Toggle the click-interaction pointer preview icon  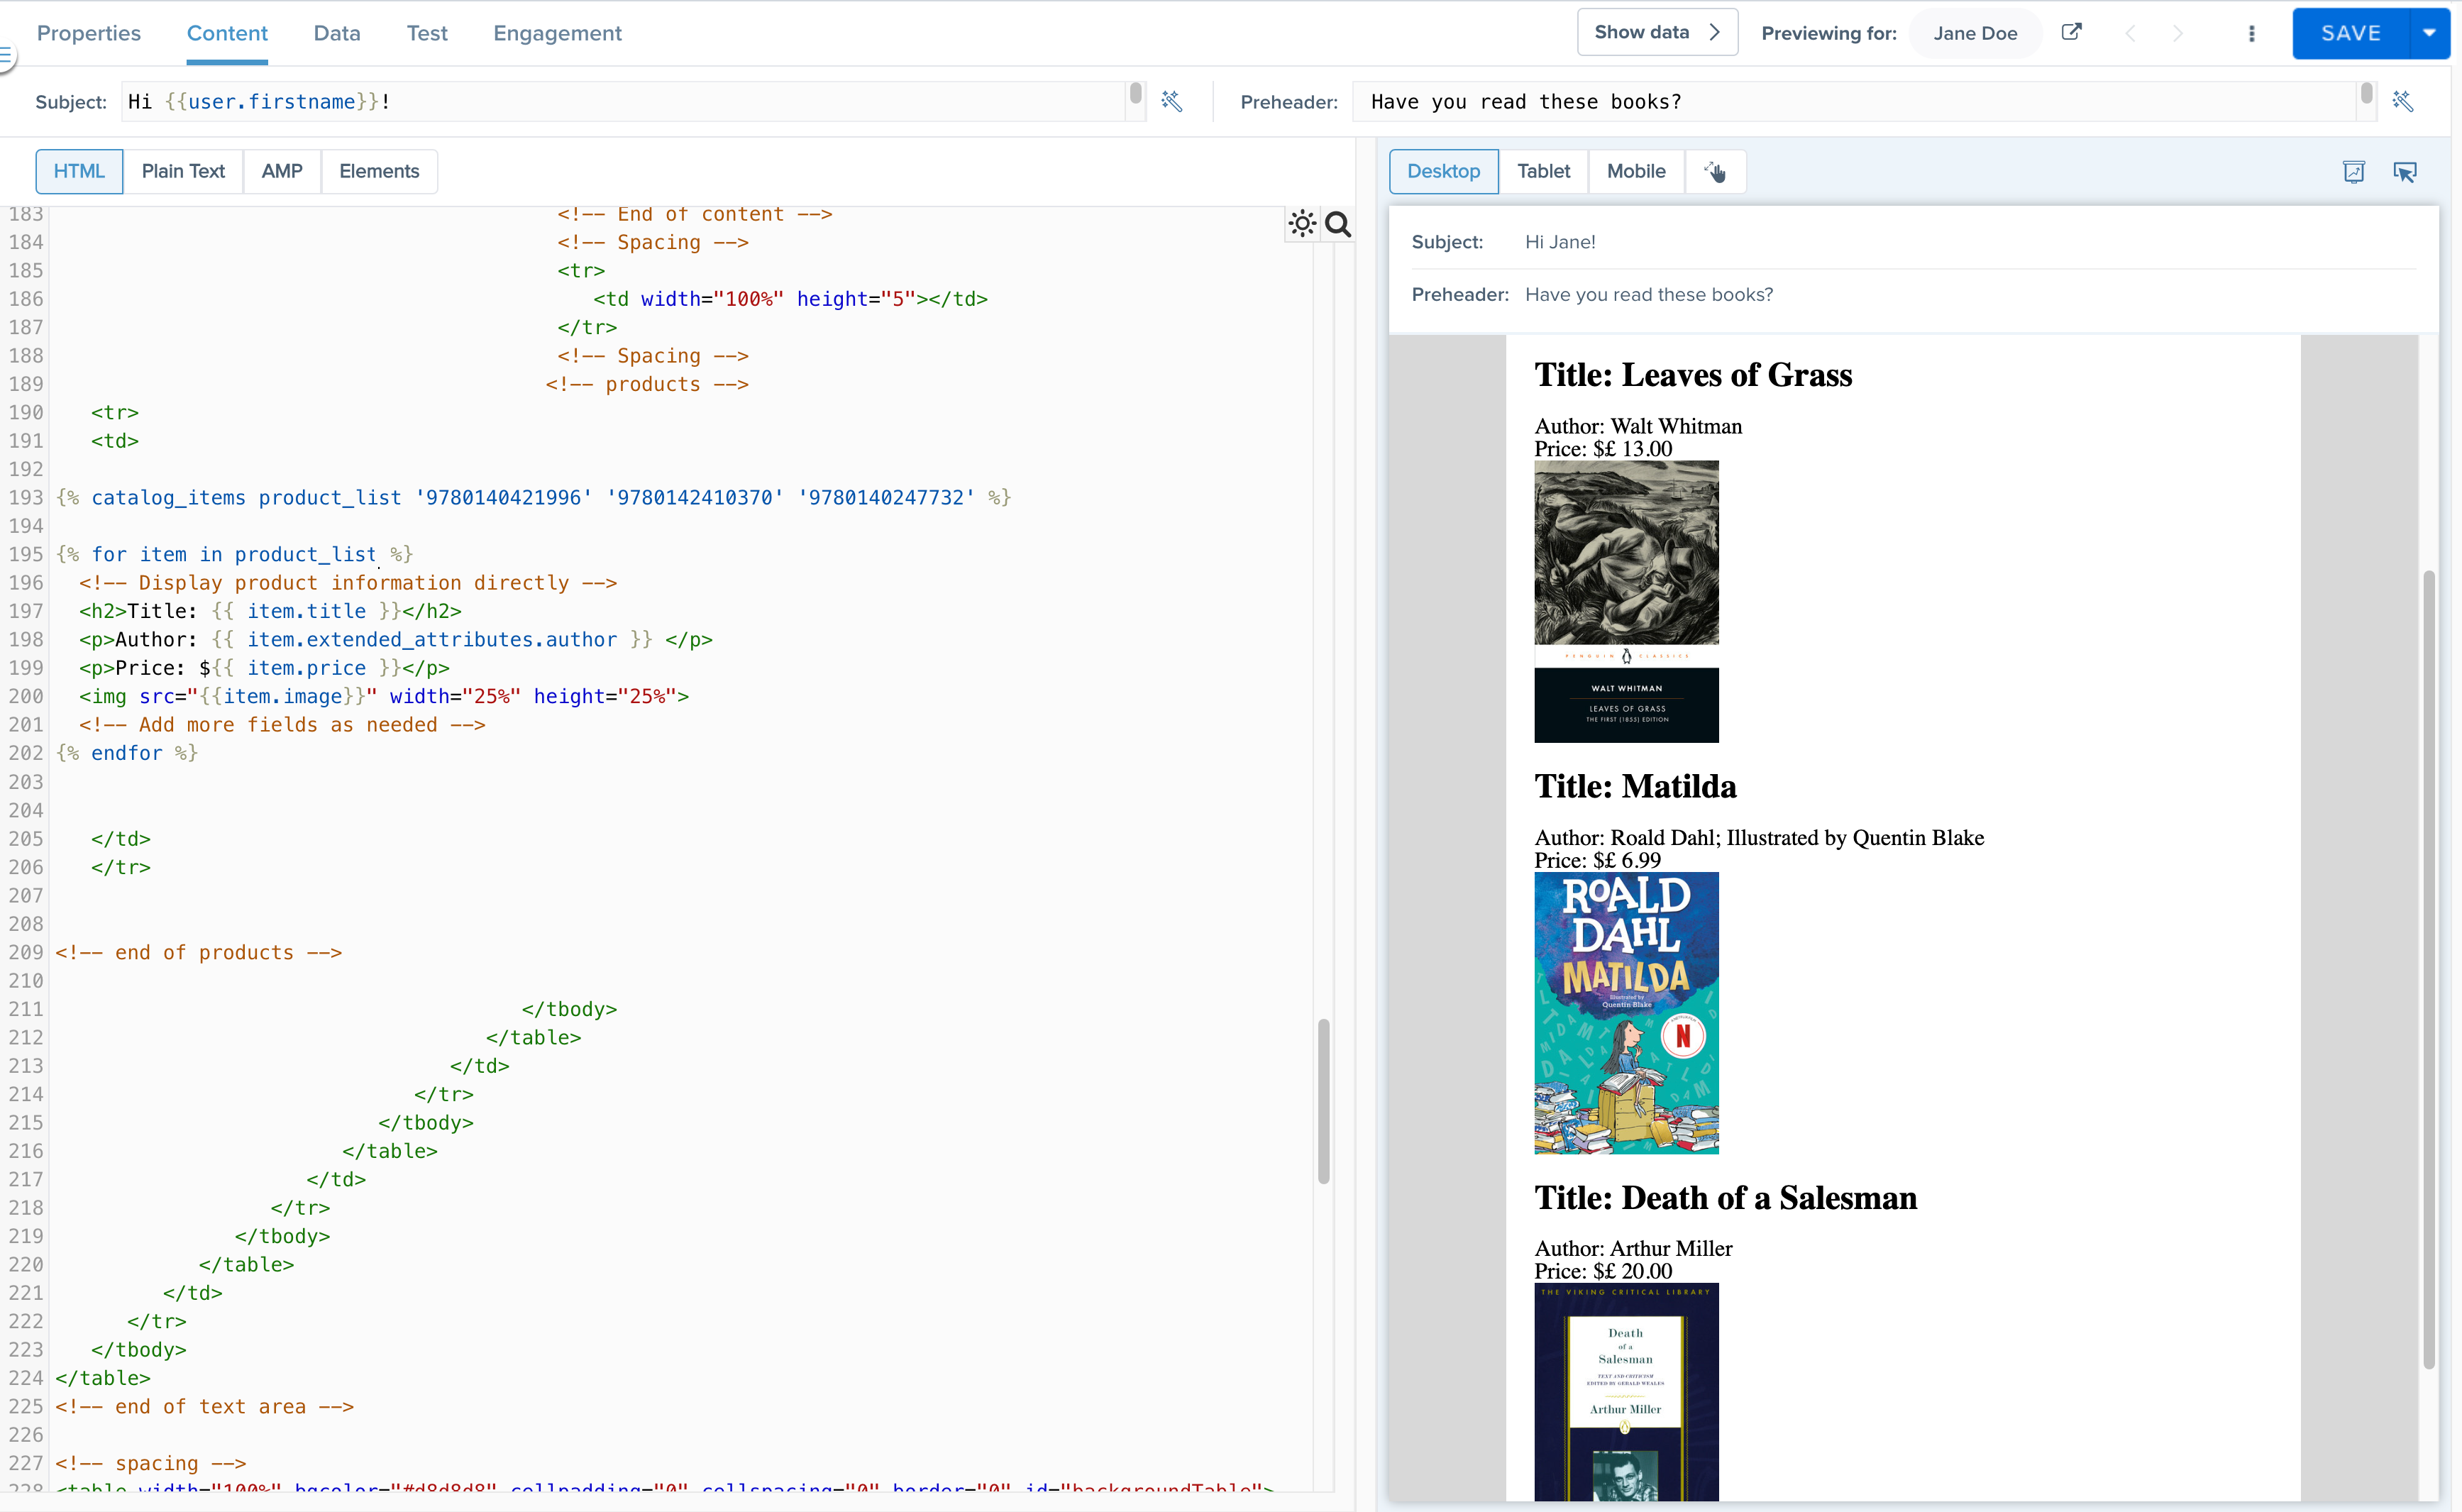coord(1715,171)
